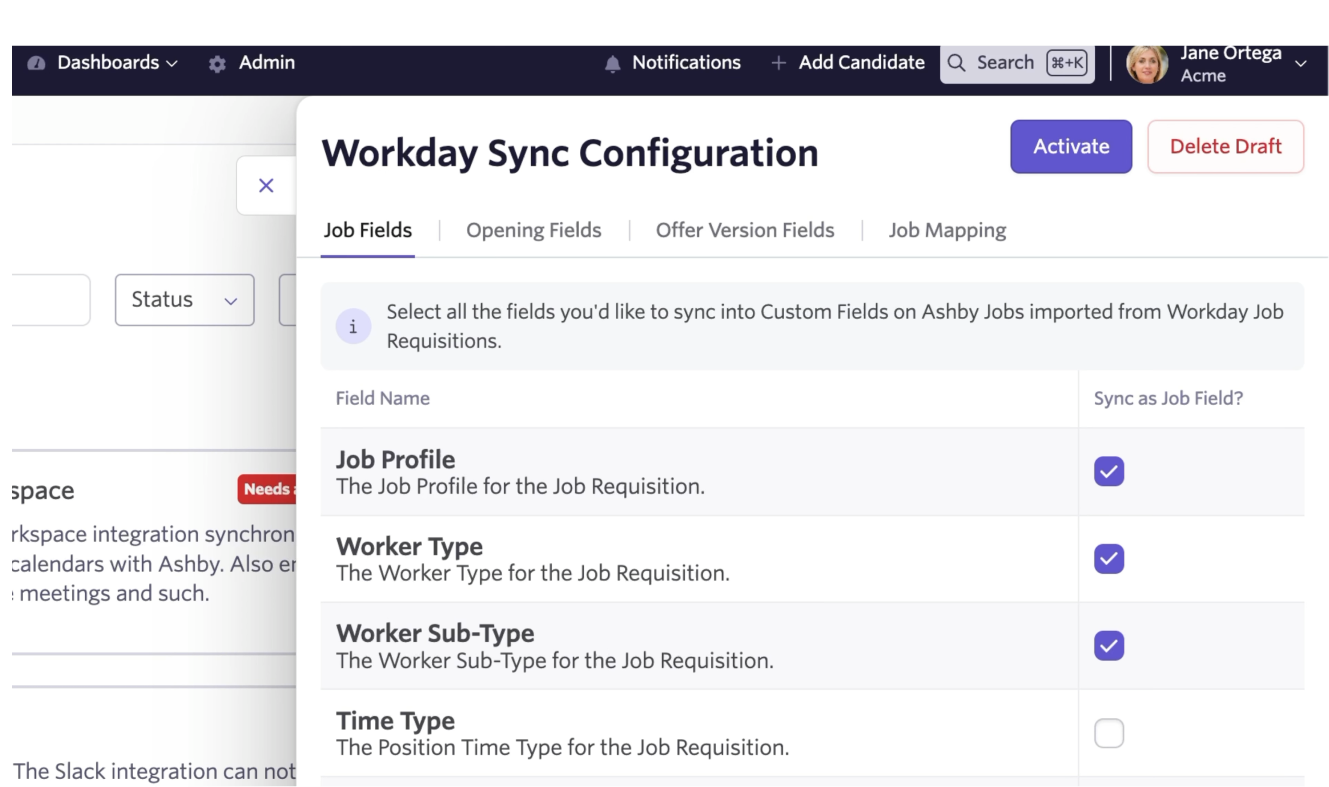Screen dimensions: 1329x787
Task: Switch to the Opening Fields tab
Action: (533, 230)
